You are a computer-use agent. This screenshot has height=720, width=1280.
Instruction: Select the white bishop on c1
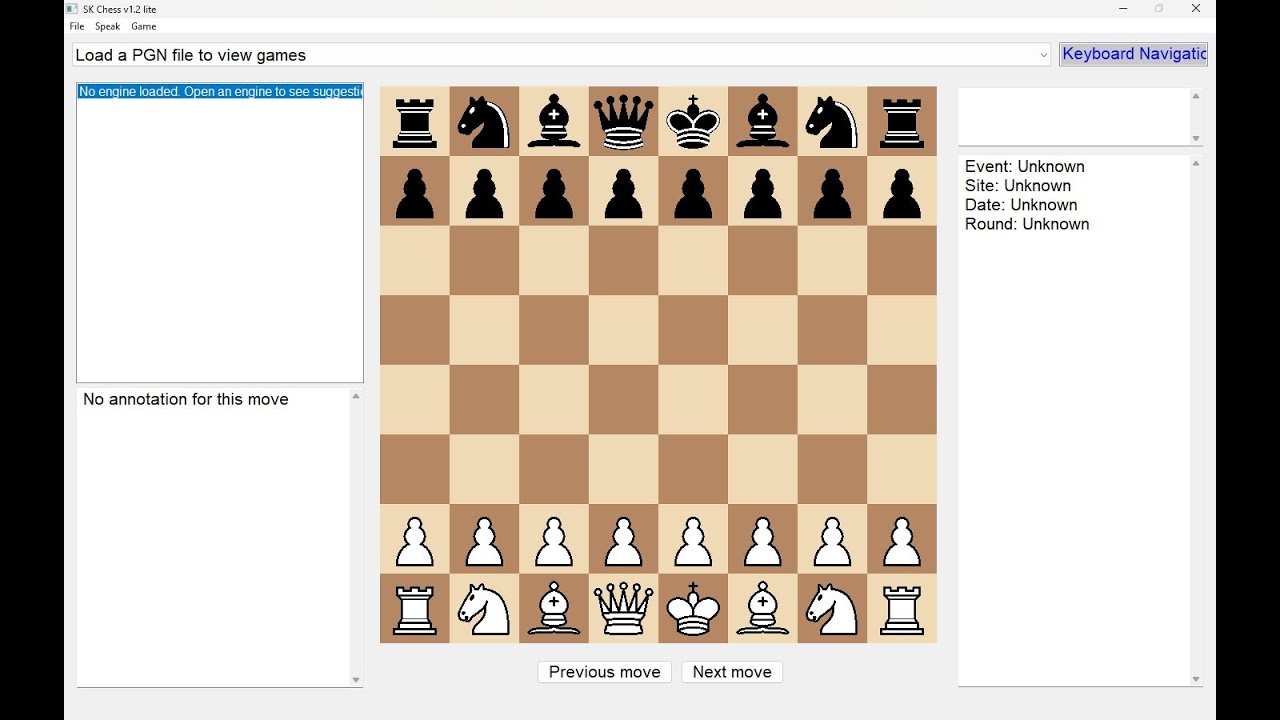click(554, 608)
